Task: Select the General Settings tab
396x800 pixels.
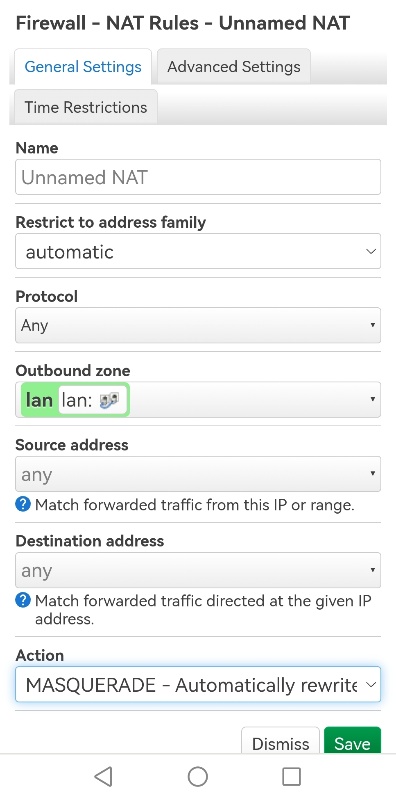Action: [83, 66]
